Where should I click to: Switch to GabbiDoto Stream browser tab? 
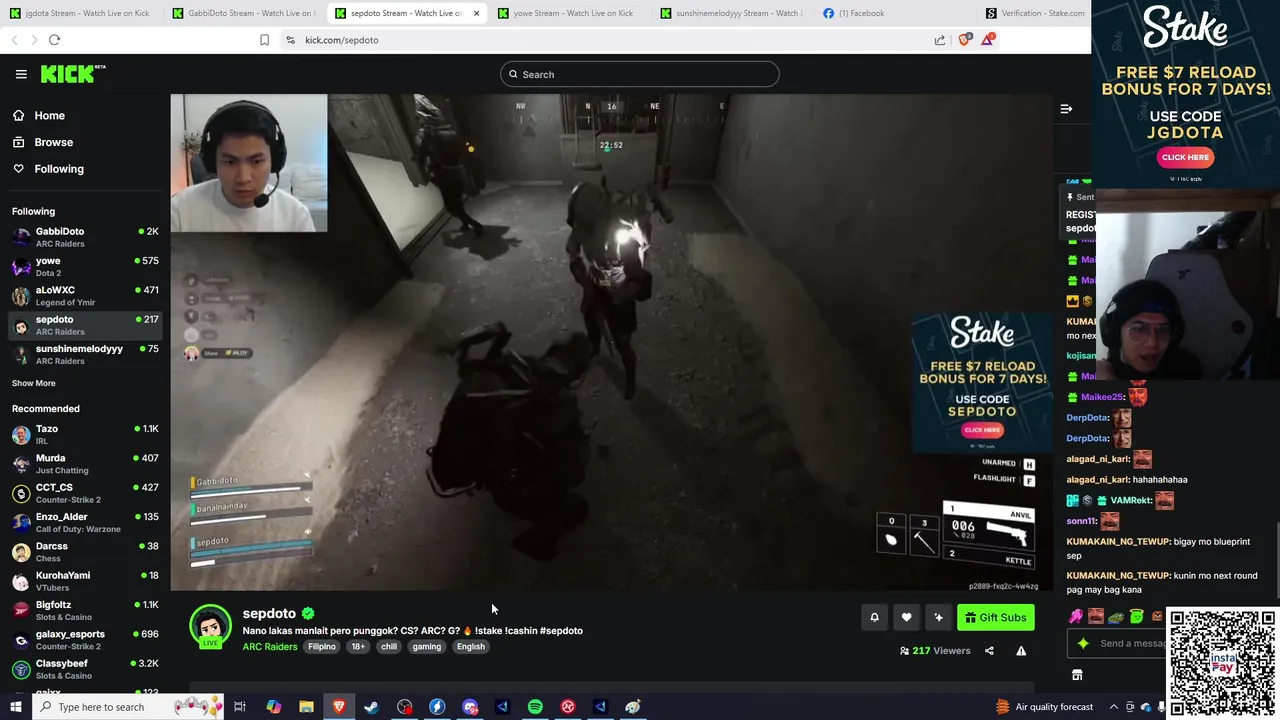(x=243, y=13)
